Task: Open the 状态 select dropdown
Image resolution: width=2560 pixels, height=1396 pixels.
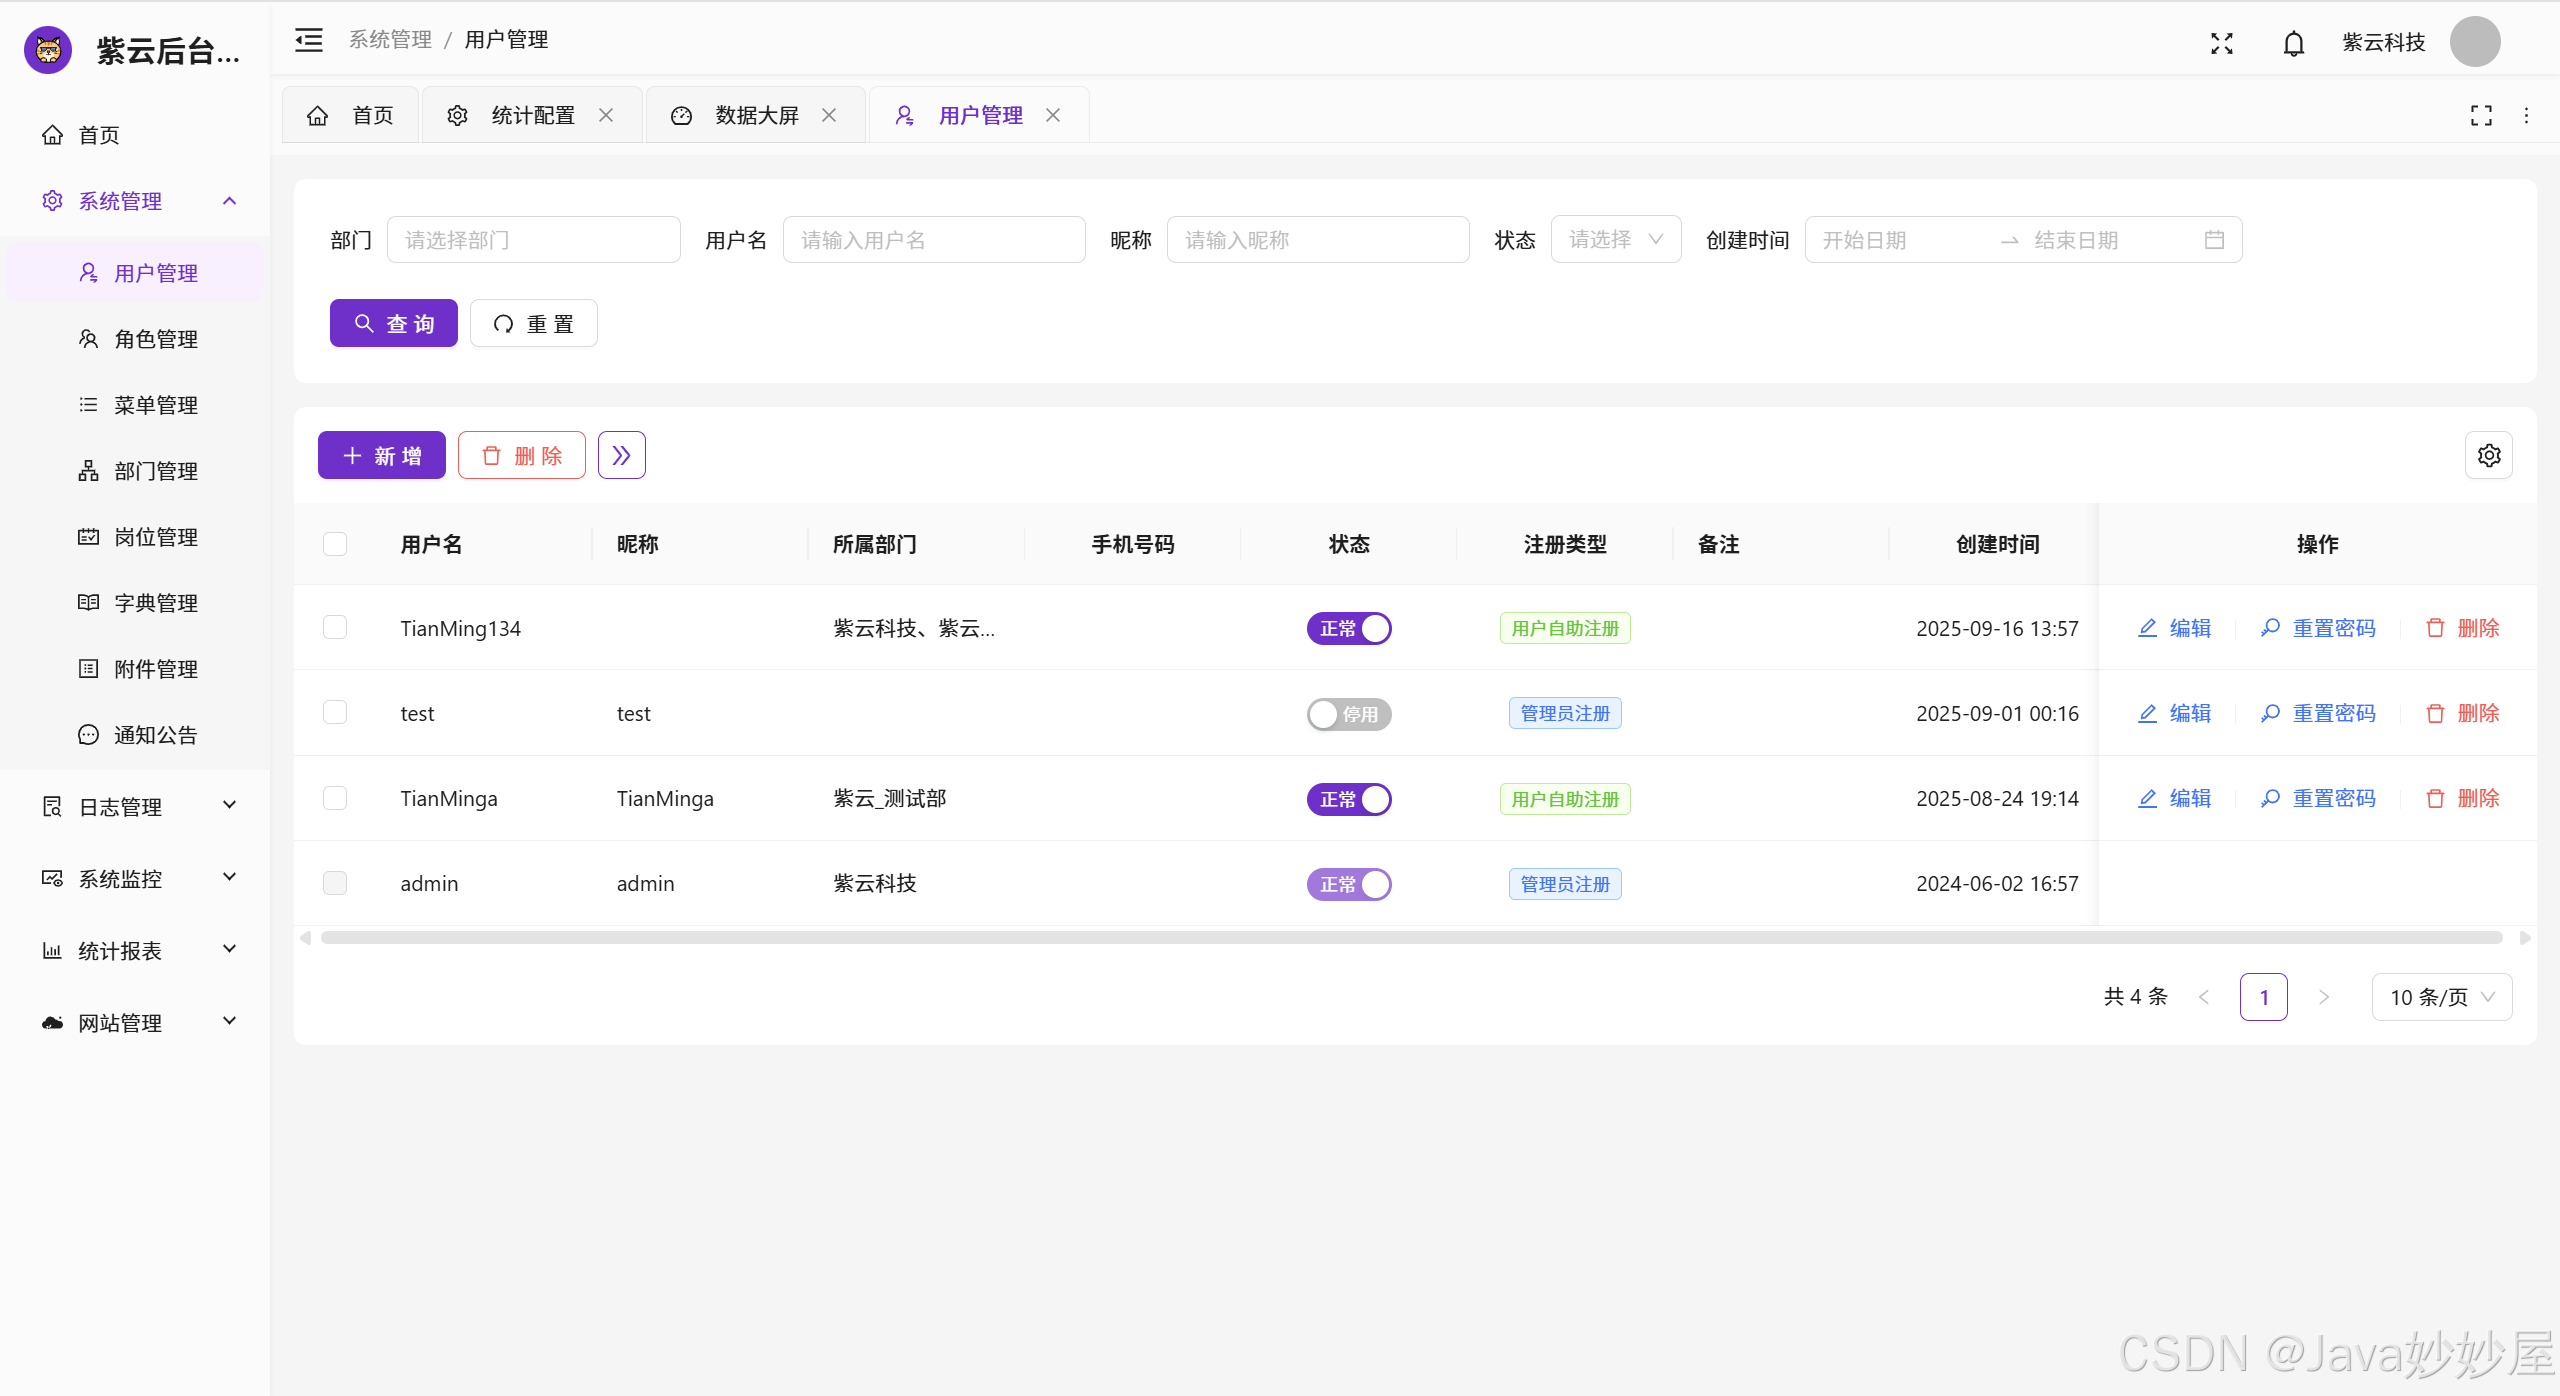Action: point(1616,240)
